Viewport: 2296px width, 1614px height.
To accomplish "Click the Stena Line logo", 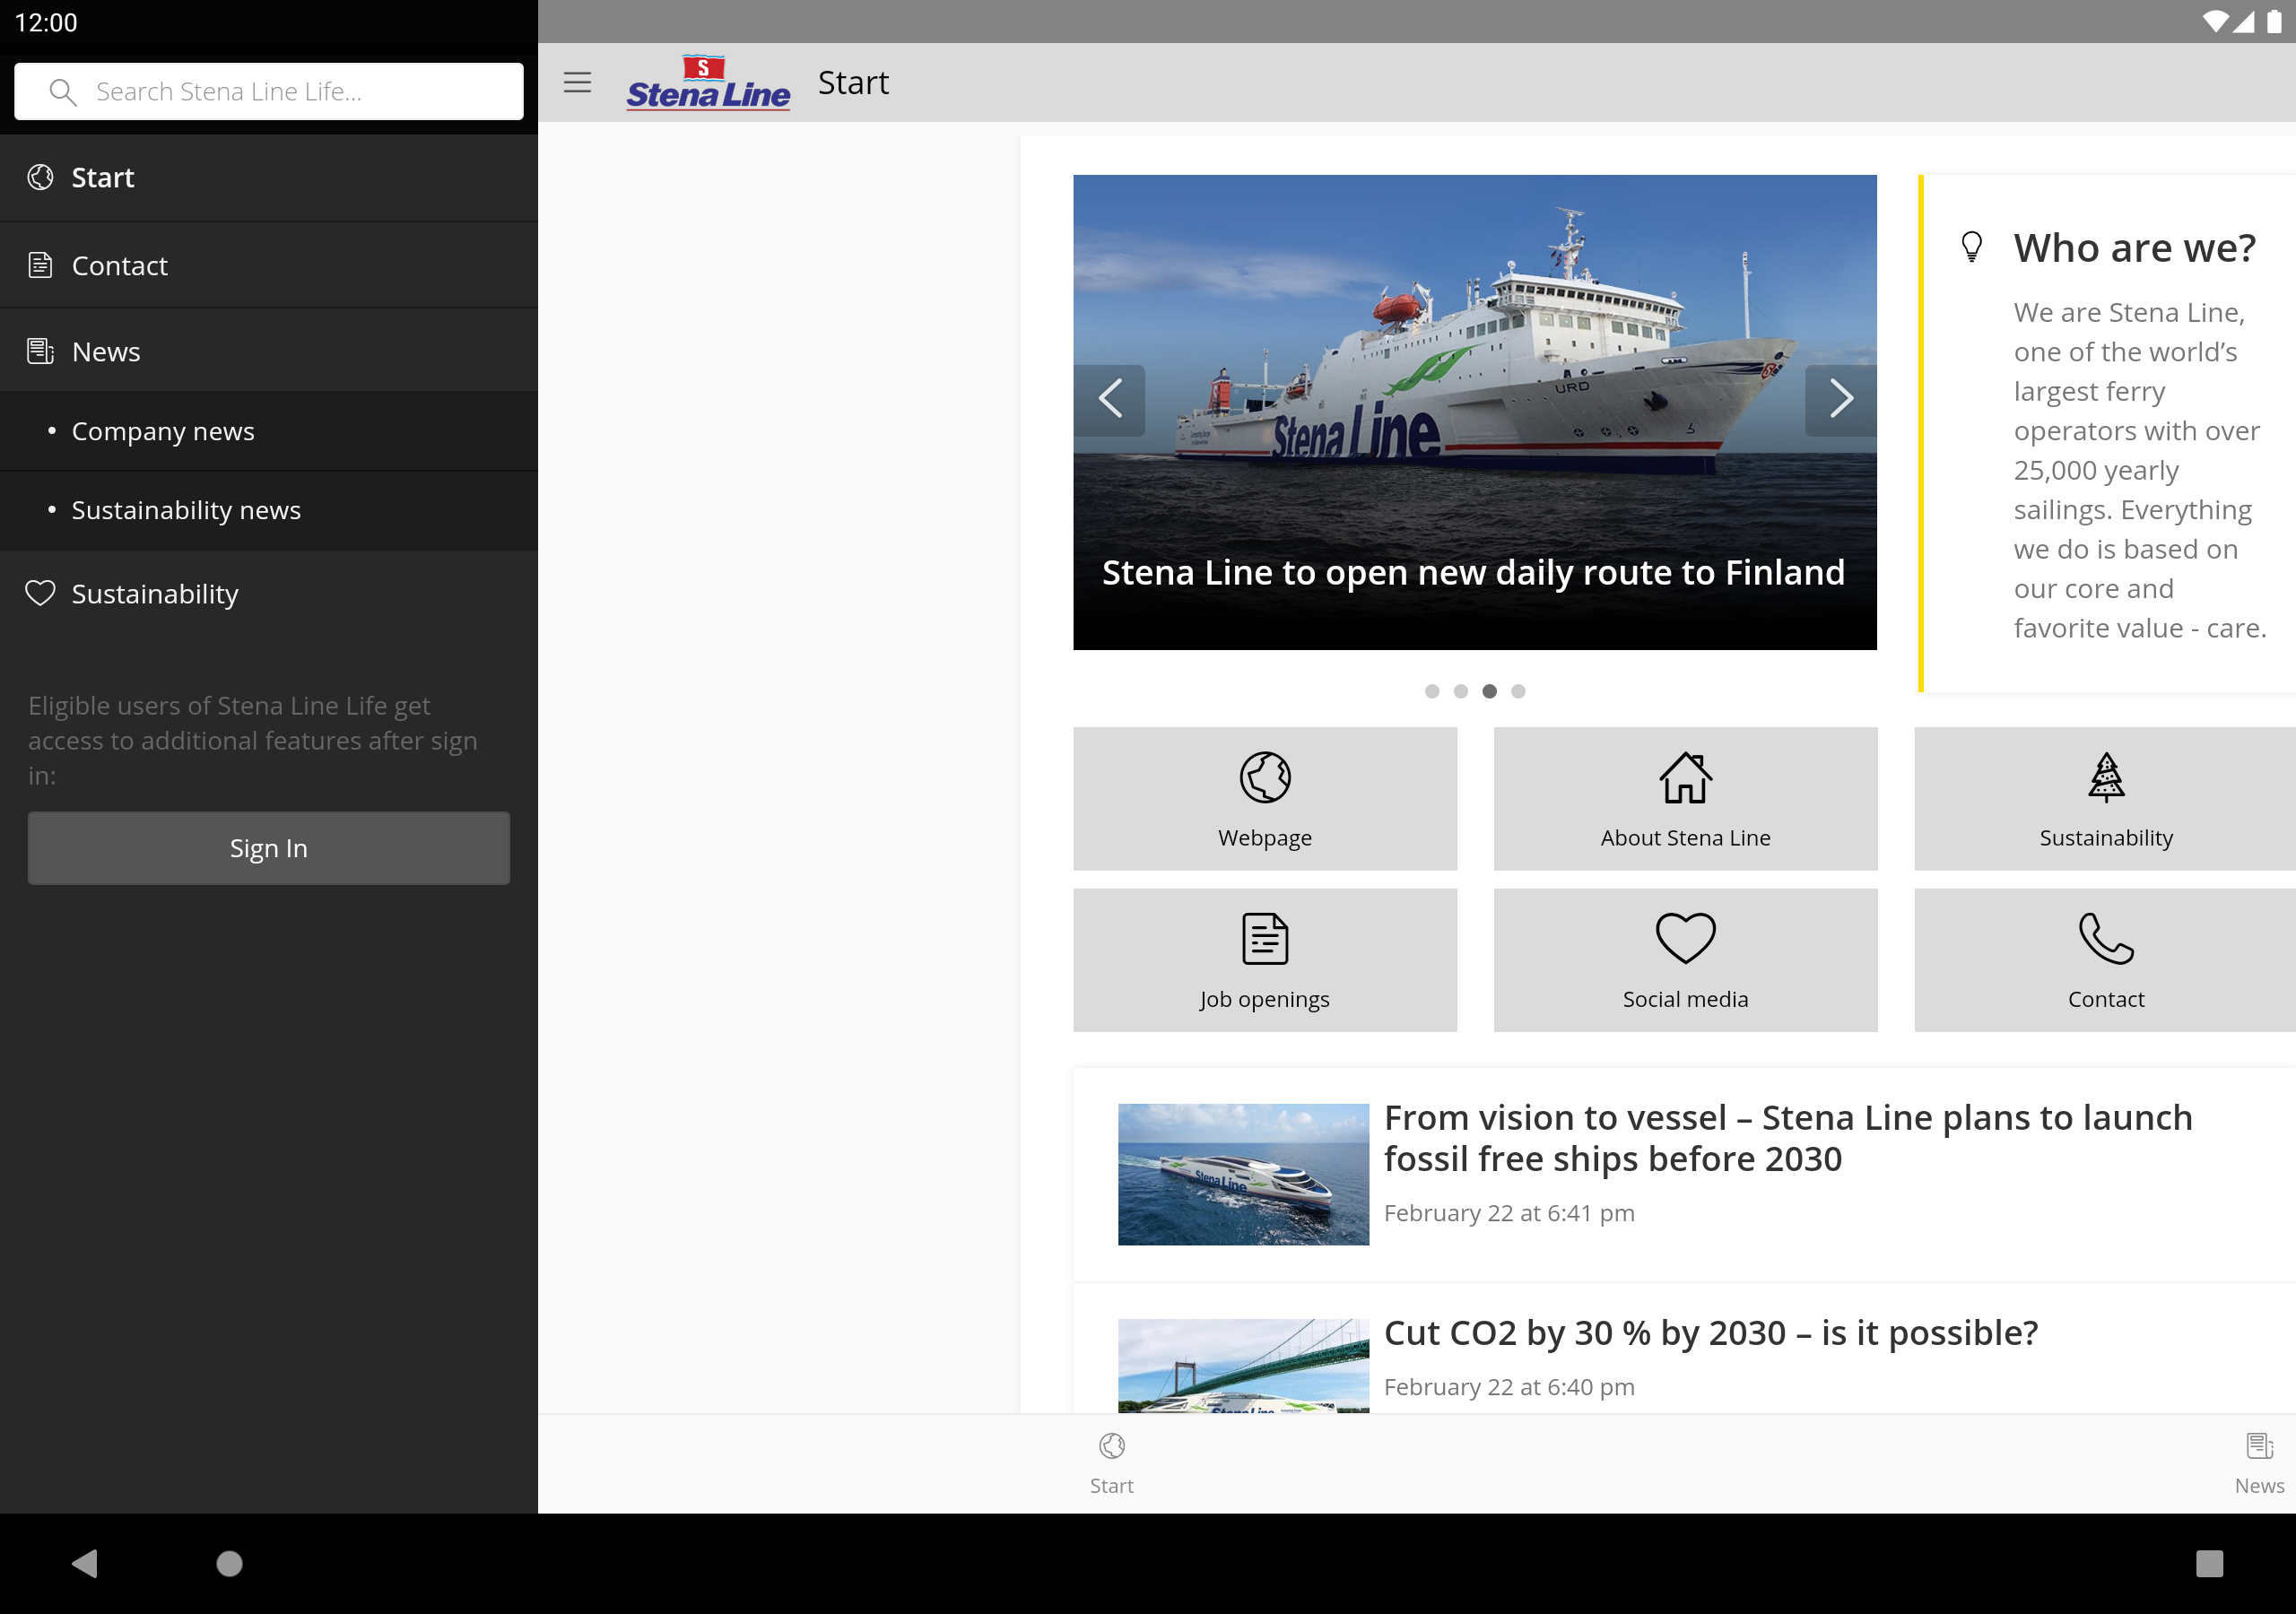I will pyautogui.click(x=708, y=82).
